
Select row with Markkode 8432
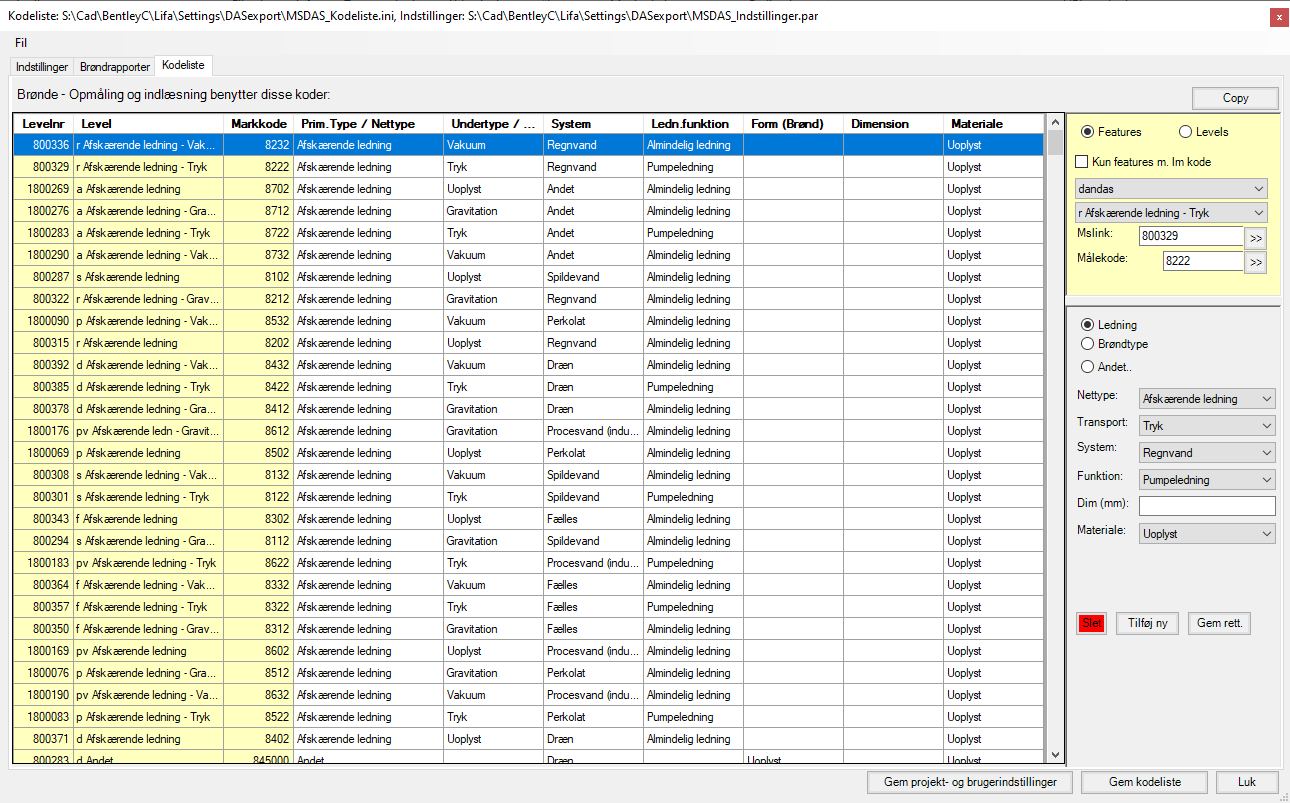pyautogui.click(x=528, y=365)
